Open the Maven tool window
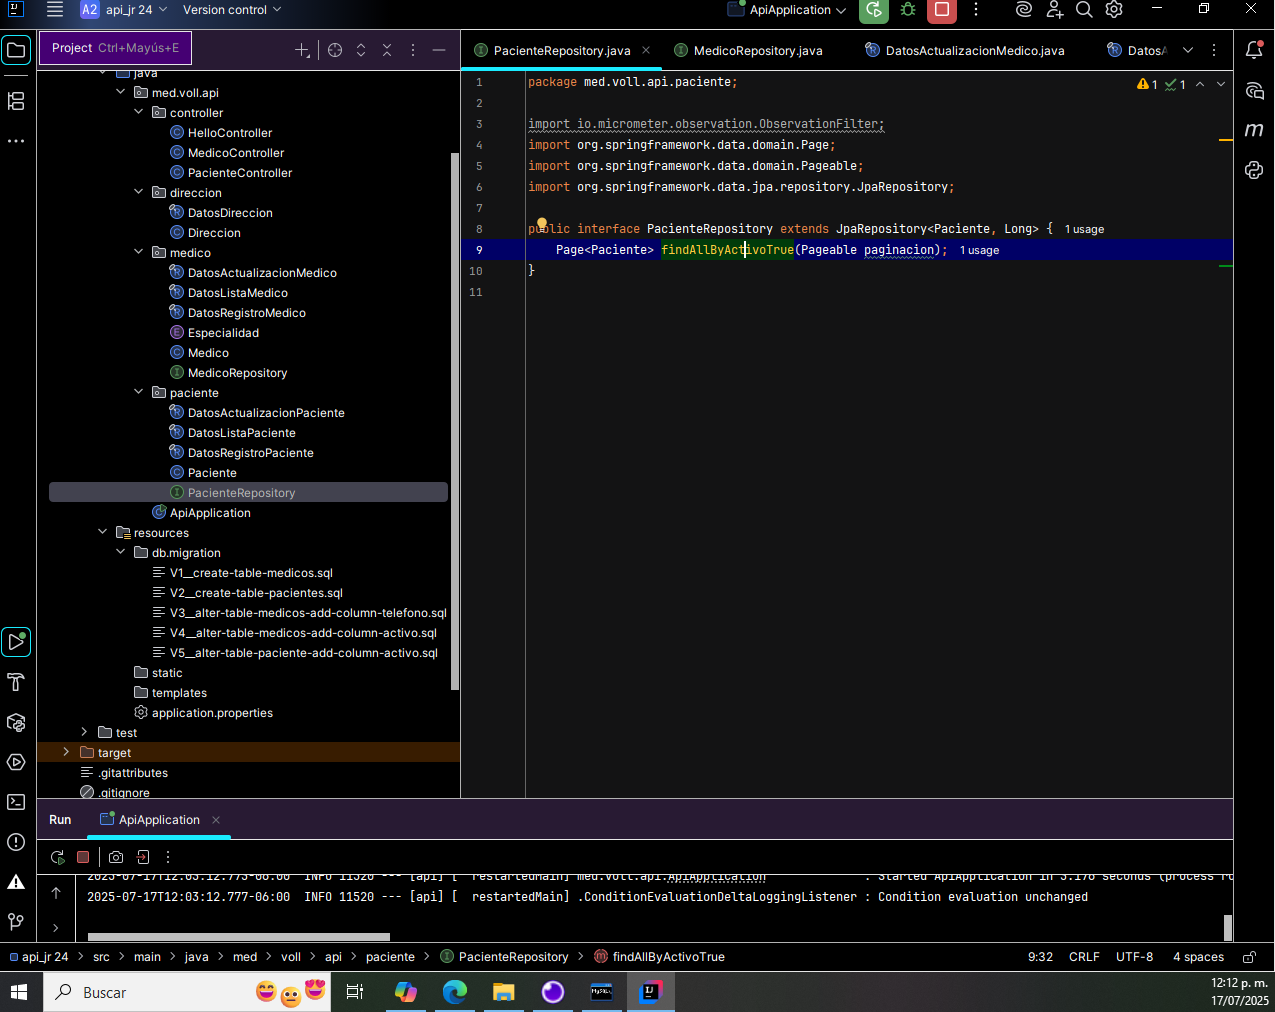Viewport: 1275px width, 1012px height. coord(1254,130)
